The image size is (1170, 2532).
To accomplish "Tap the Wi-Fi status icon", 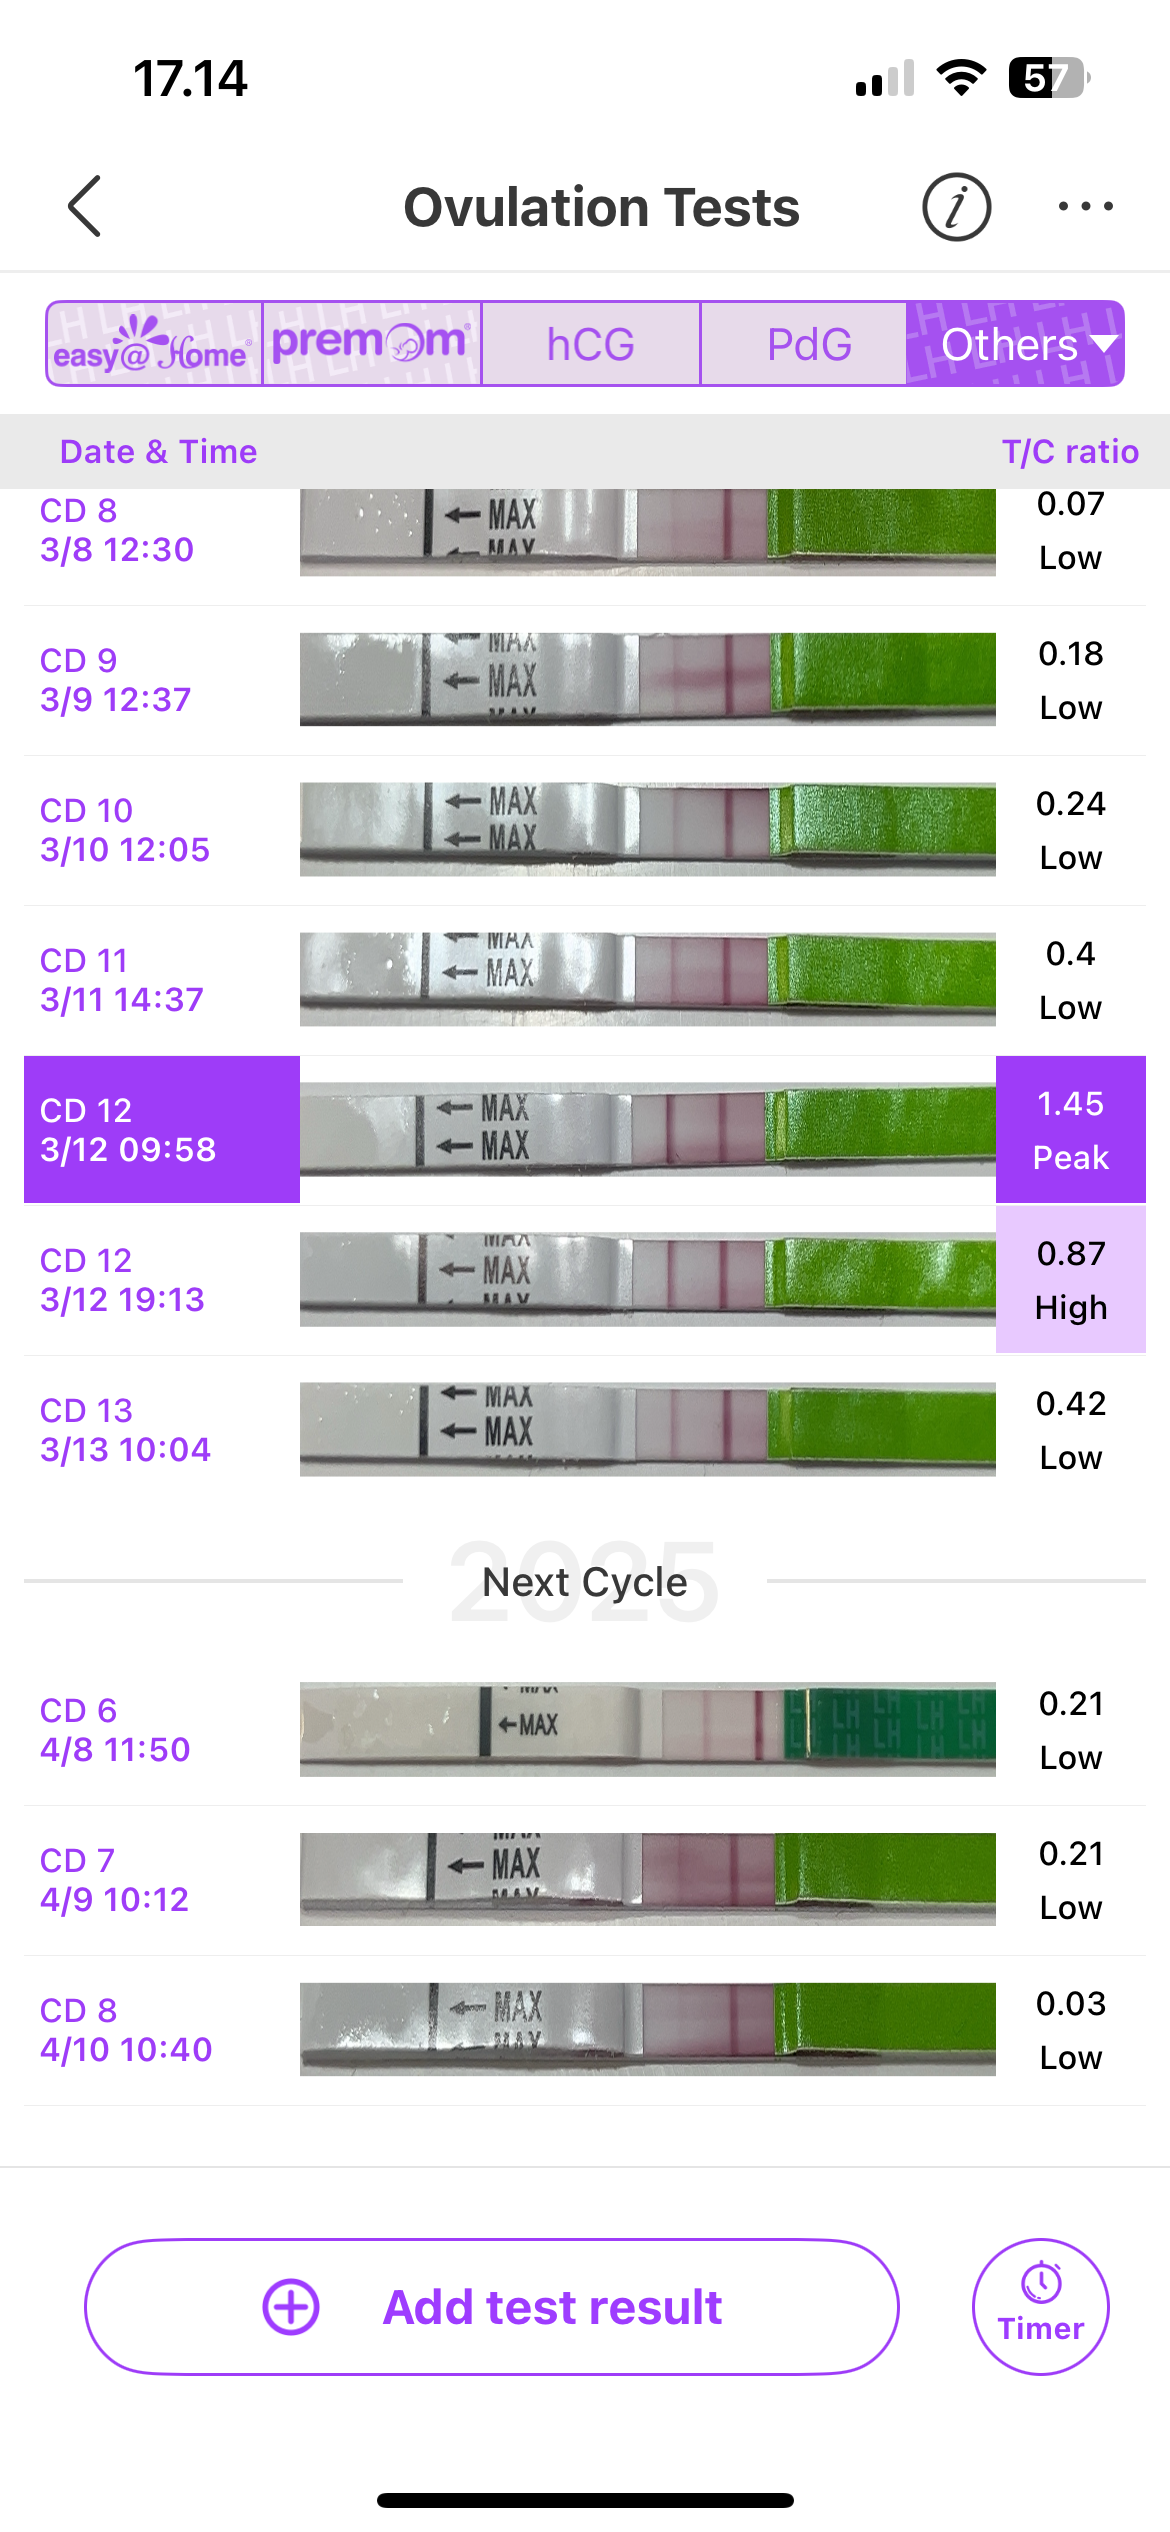I will 961,78.
